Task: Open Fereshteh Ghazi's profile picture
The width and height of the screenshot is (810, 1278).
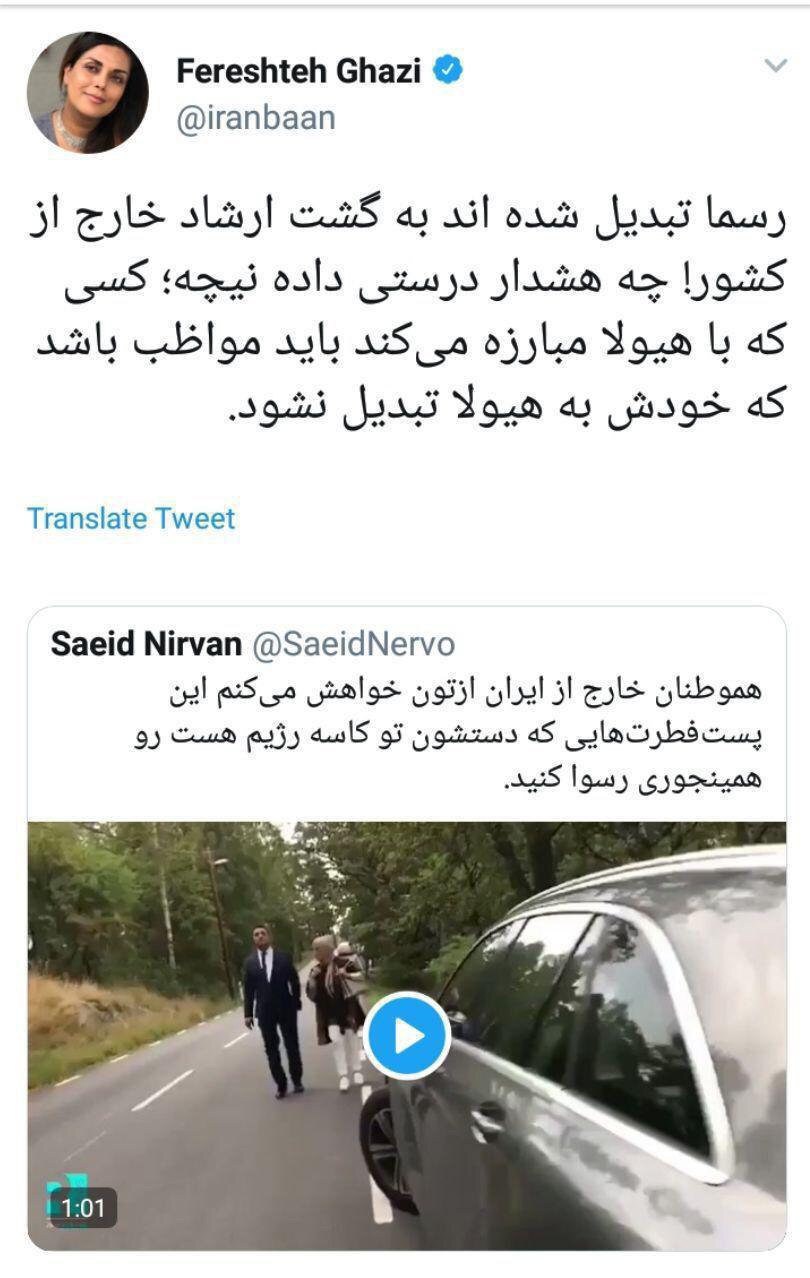Action: click(x=88, y=92)
